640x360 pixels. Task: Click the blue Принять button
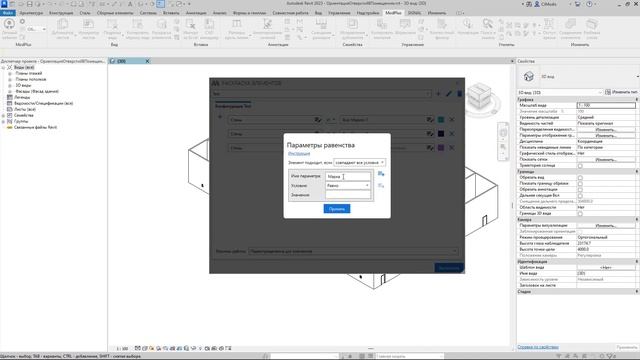(337, 209)
